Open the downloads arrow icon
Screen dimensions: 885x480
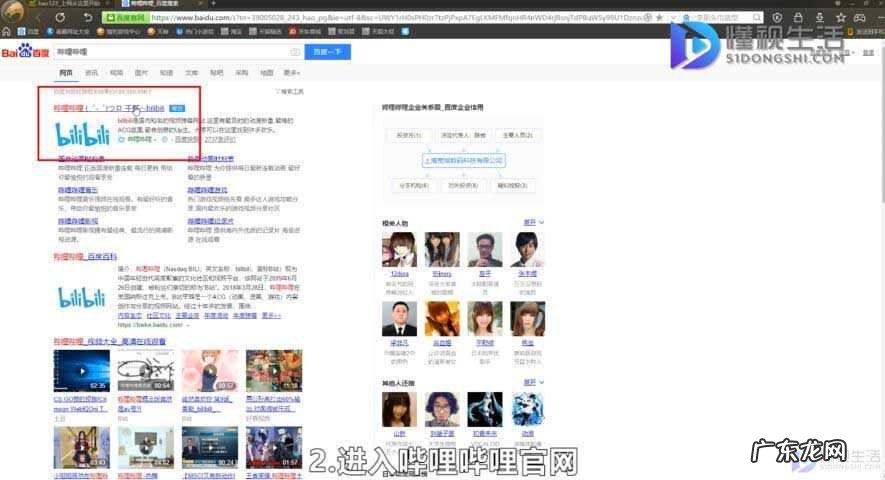tap(820, 18)
